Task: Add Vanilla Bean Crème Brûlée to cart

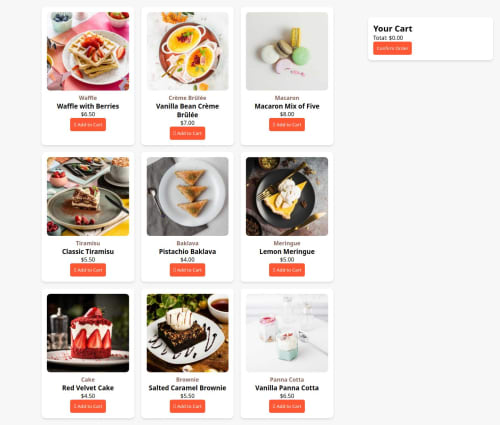Action: (187, 133)
